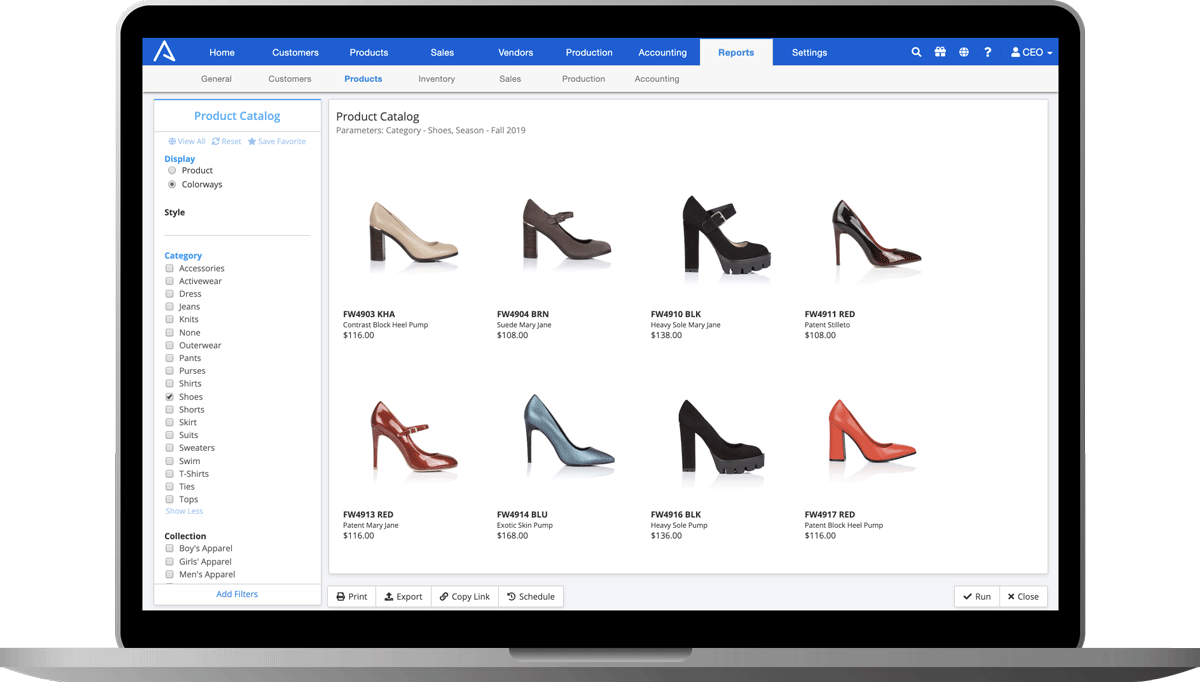Click the gift icon in the navbar
This screenshot has width=1200, height=682.
point(940,52)
